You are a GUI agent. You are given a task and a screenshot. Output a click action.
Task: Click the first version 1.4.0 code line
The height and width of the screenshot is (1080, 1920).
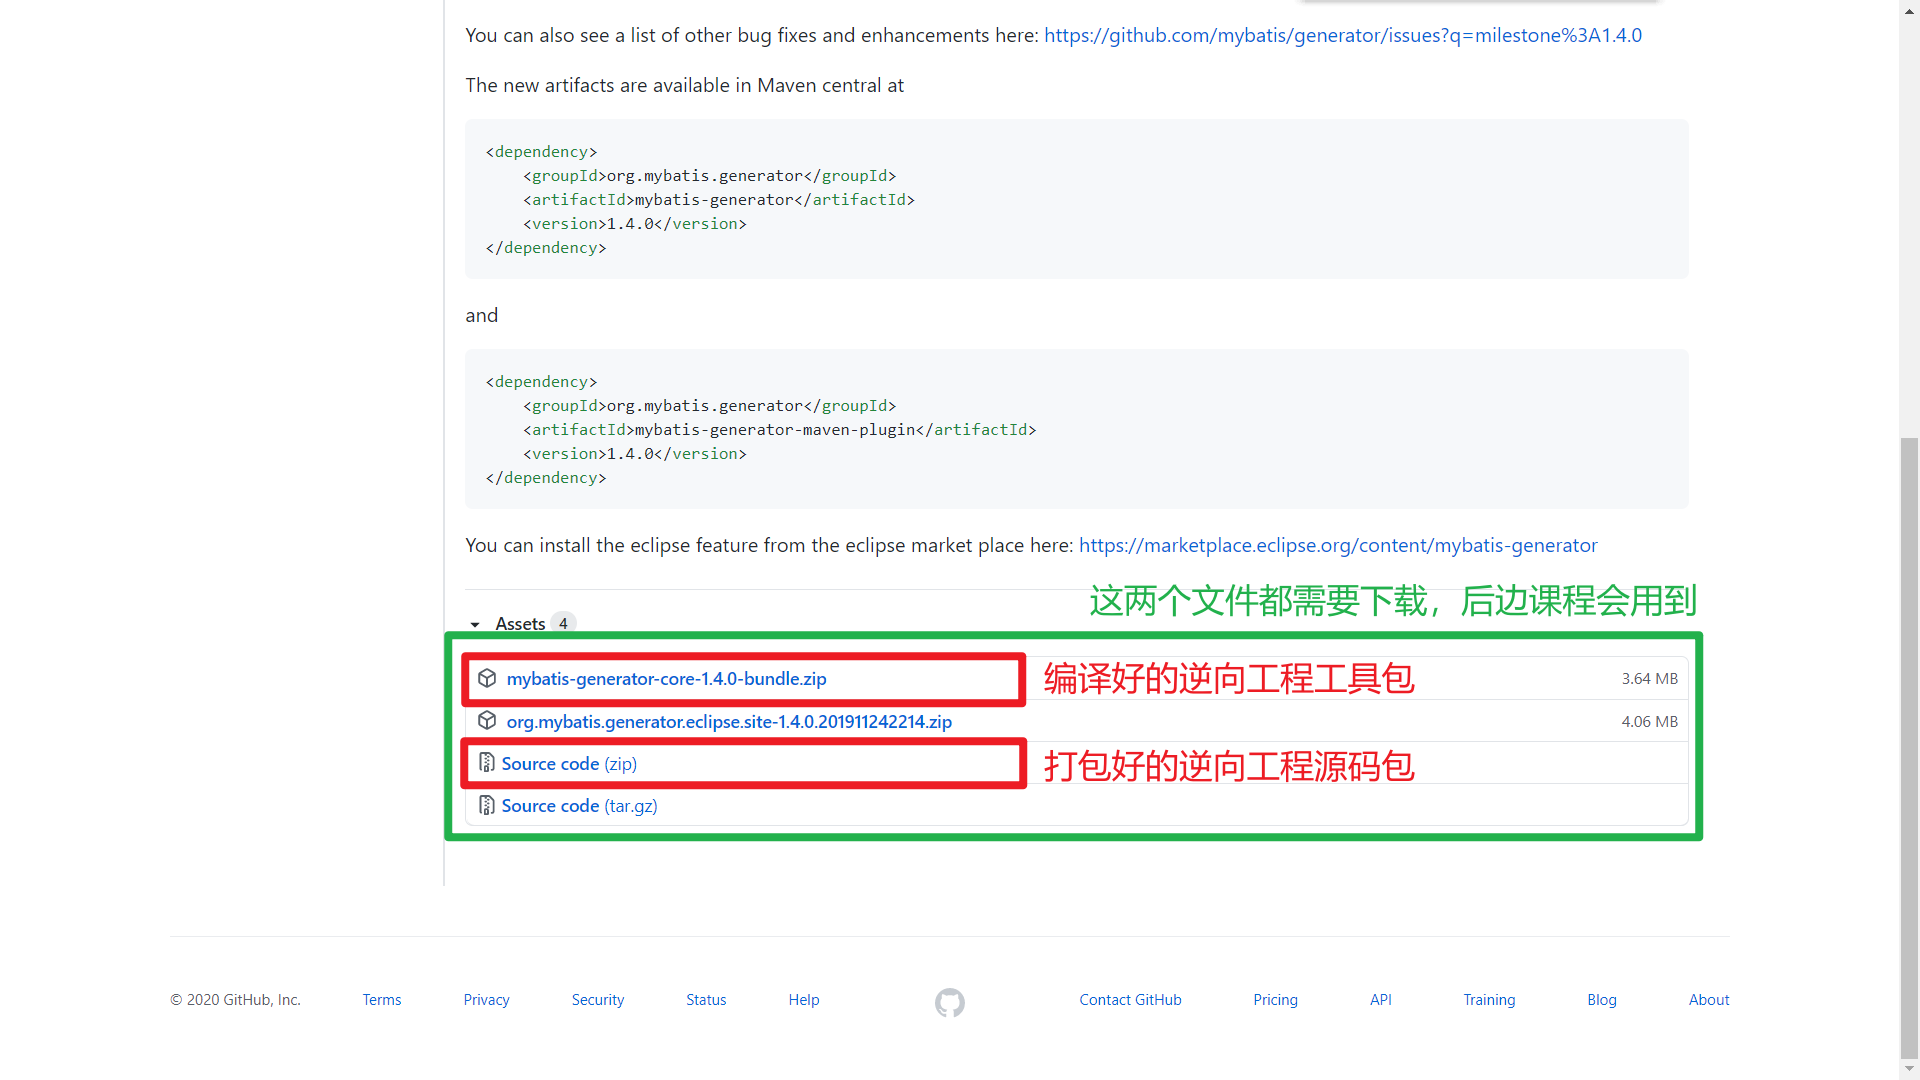635,224
